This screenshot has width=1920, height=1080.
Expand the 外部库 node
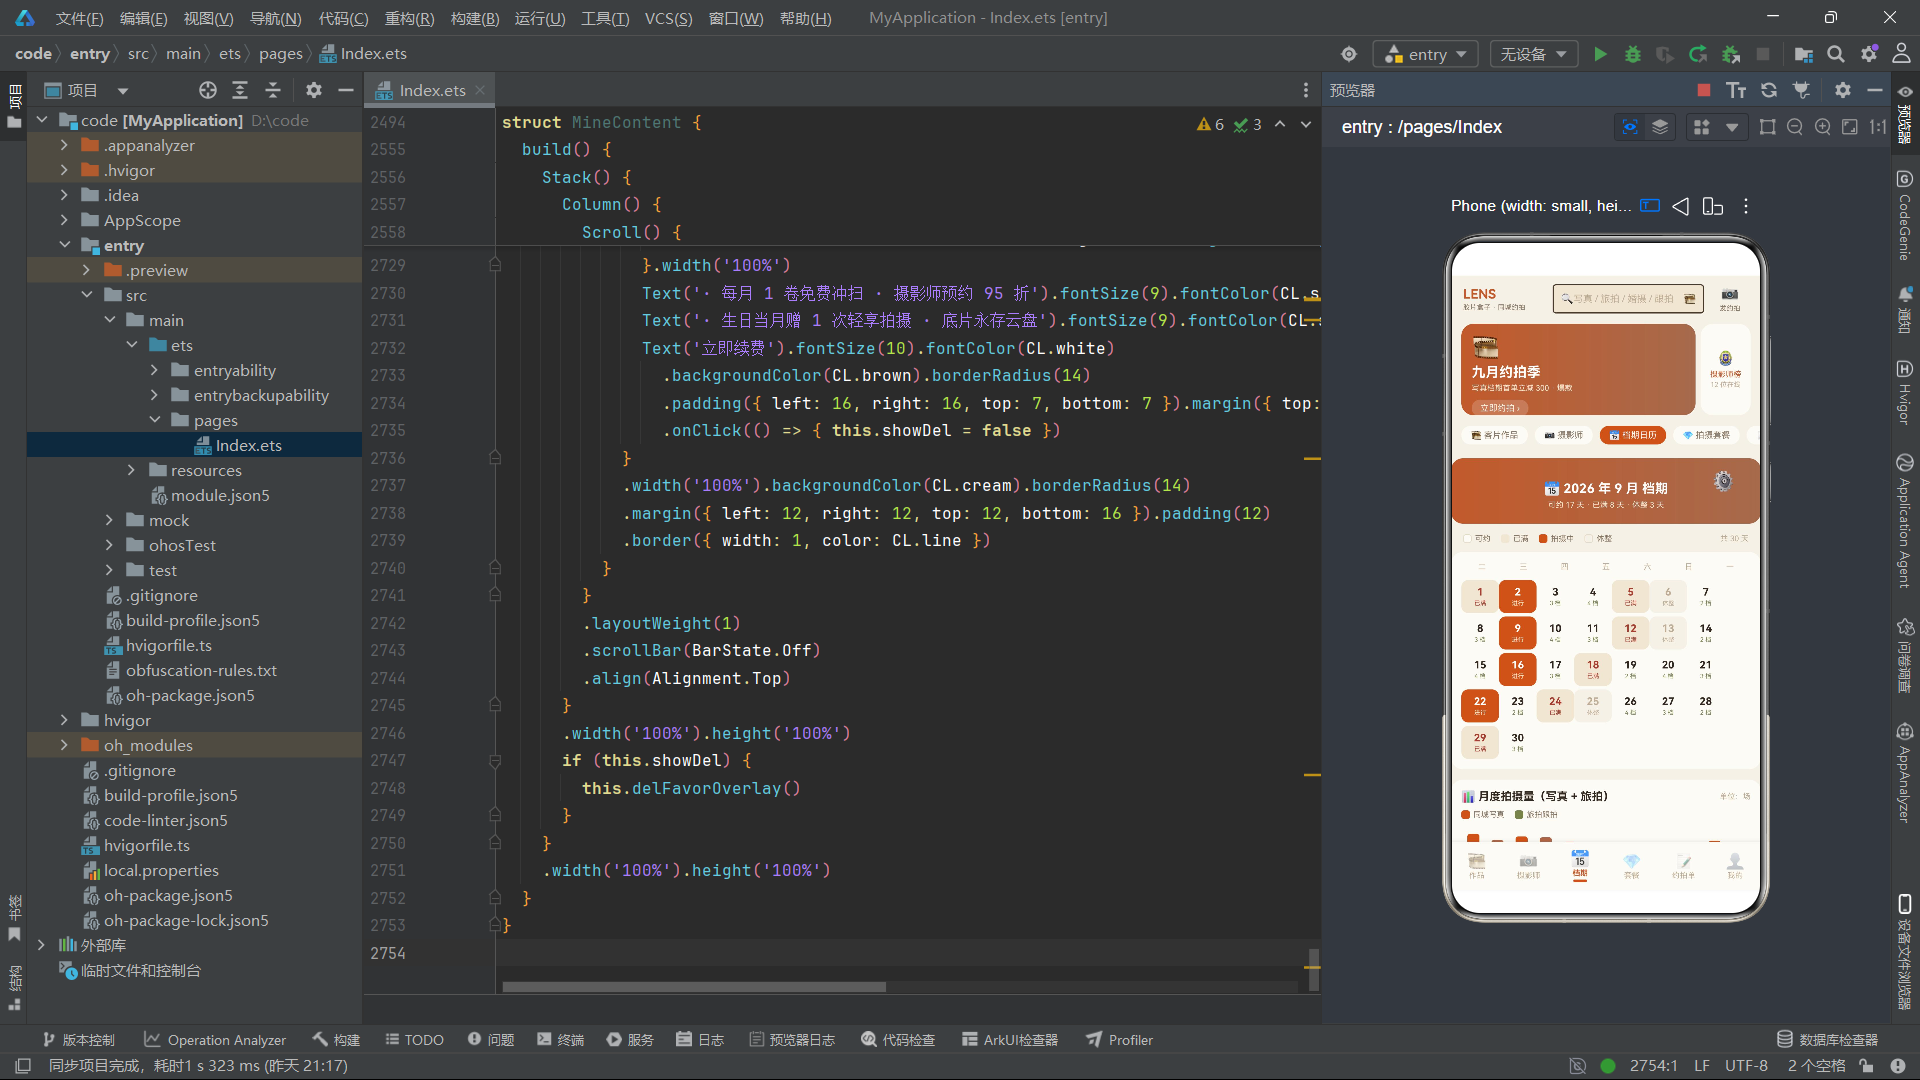pyautogui.click(x=41, y=945)
